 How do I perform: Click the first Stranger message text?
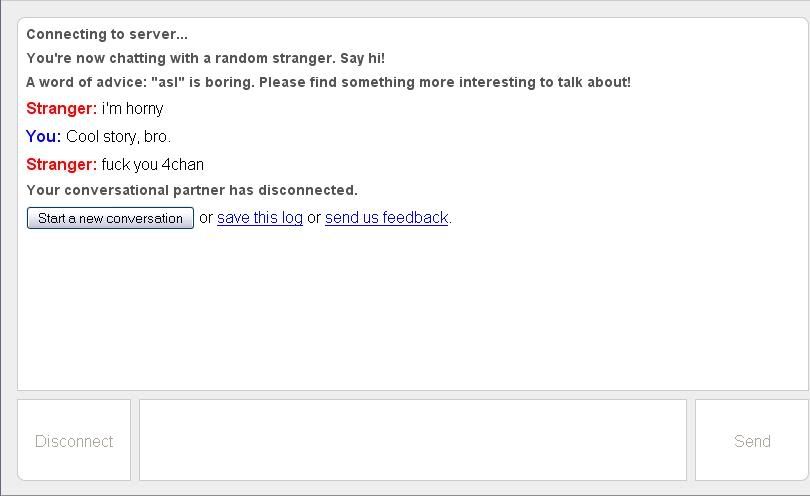(x=132, y=108)
